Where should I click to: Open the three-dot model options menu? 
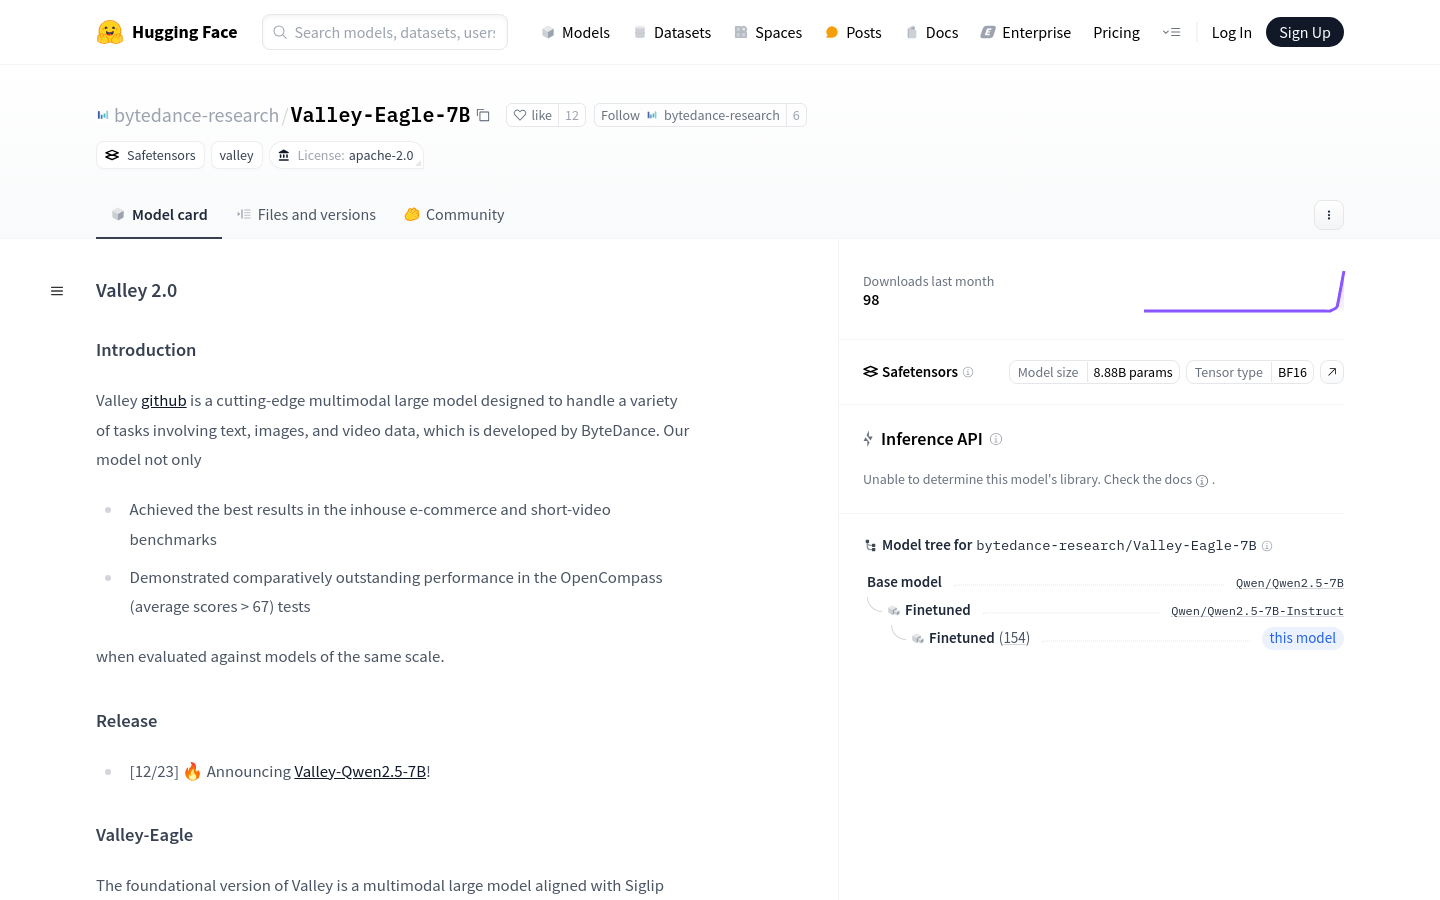pos(1328,215)
